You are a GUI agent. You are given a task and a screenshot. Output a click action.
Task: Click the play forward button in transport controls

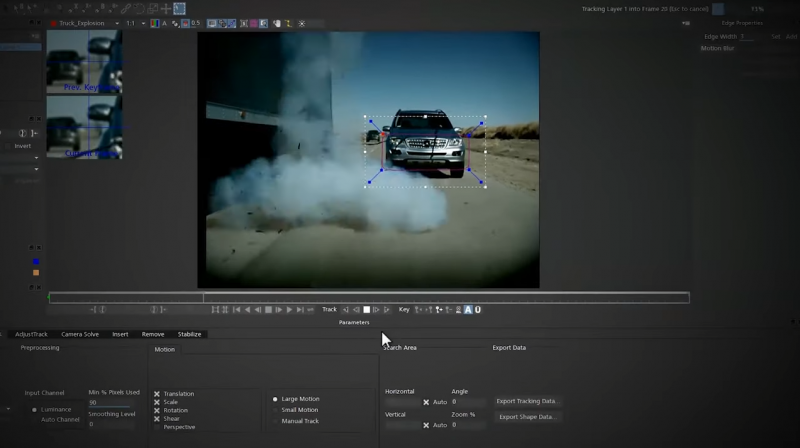coord(289,310)
